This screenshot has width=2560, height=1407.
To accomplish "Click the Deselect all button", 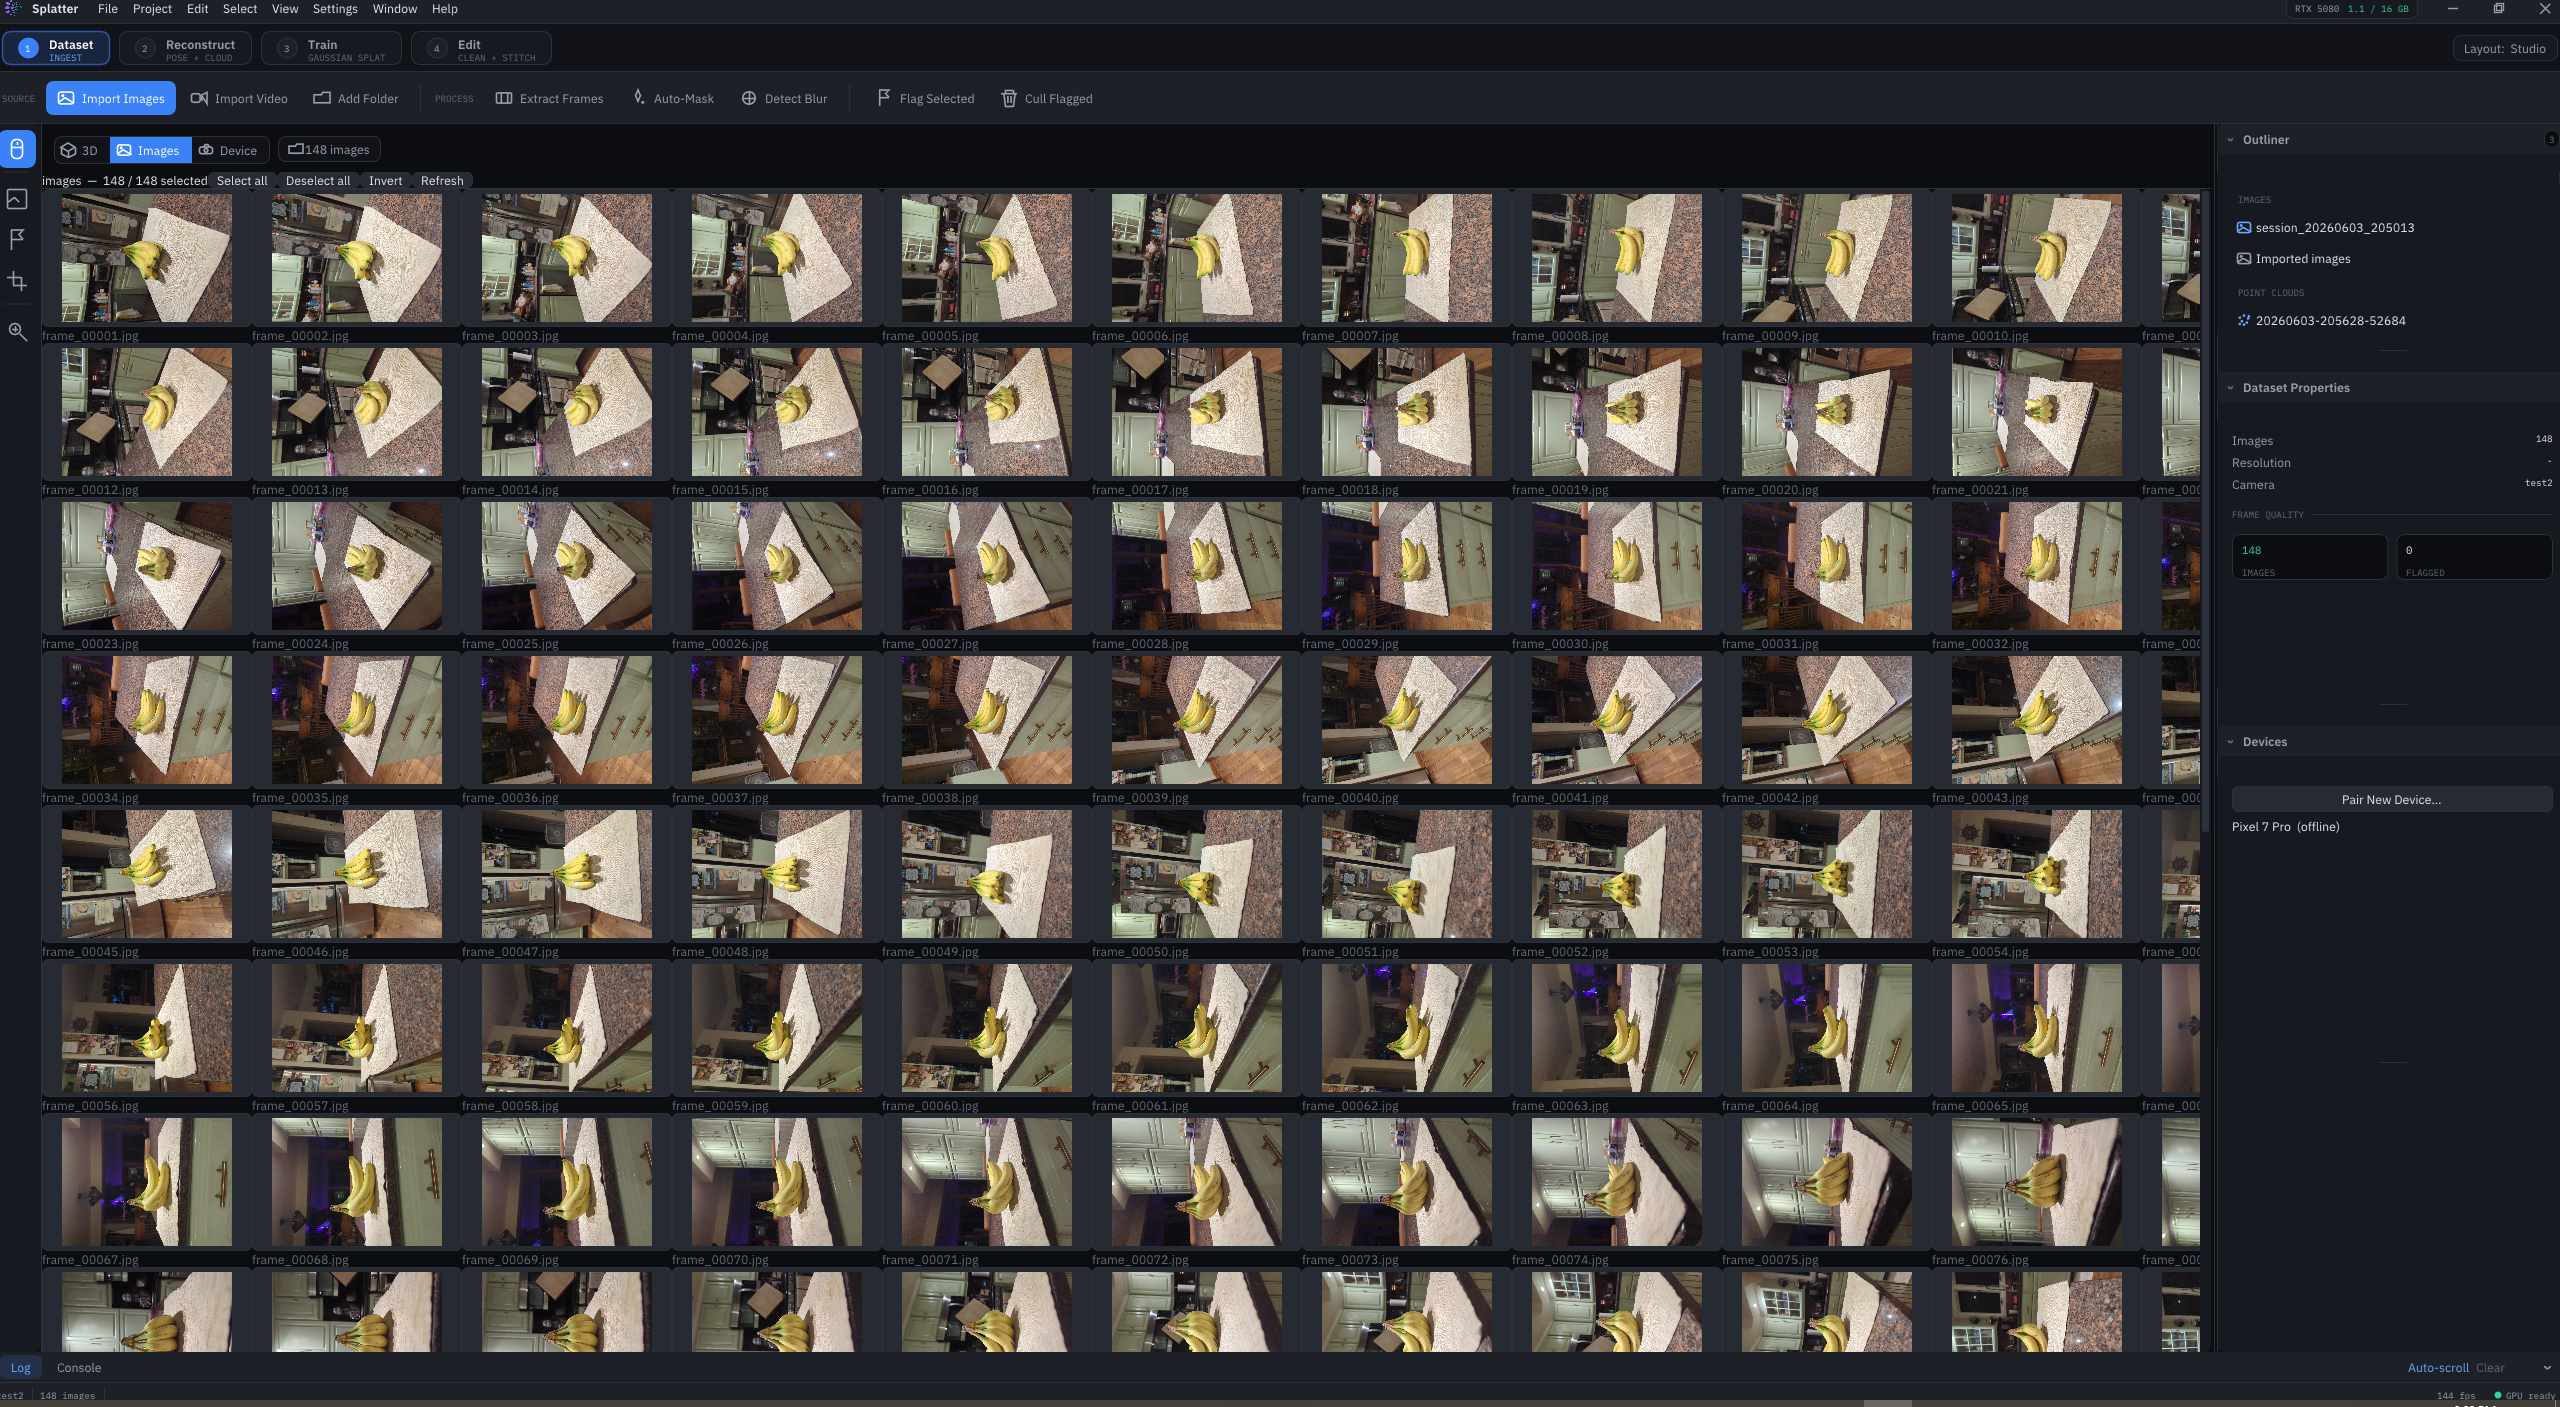I will pos(318,181).
